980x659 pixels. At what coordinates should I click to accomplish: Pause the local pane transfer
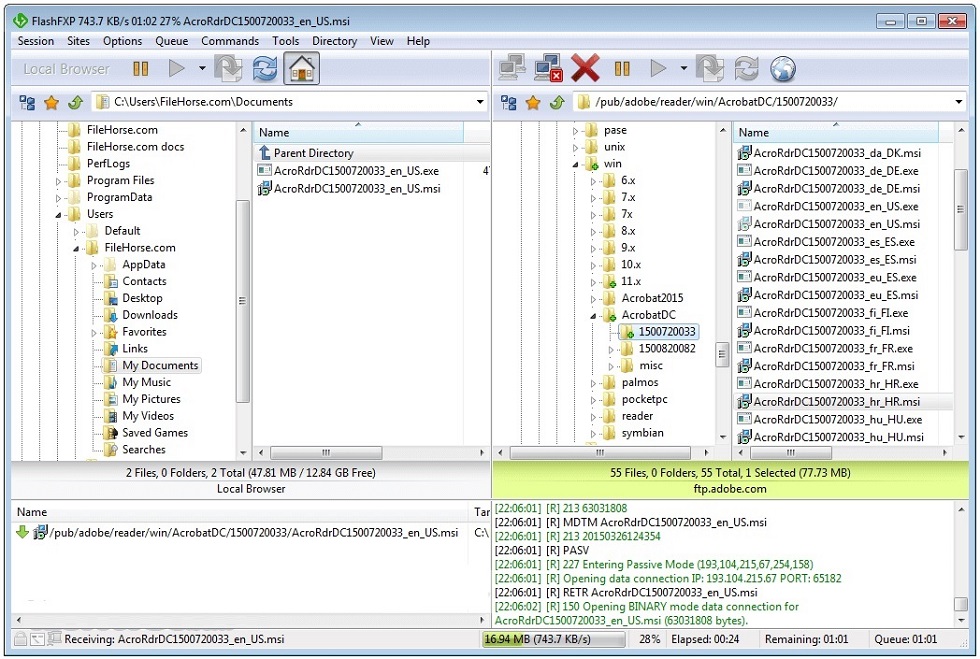[141, 68]
